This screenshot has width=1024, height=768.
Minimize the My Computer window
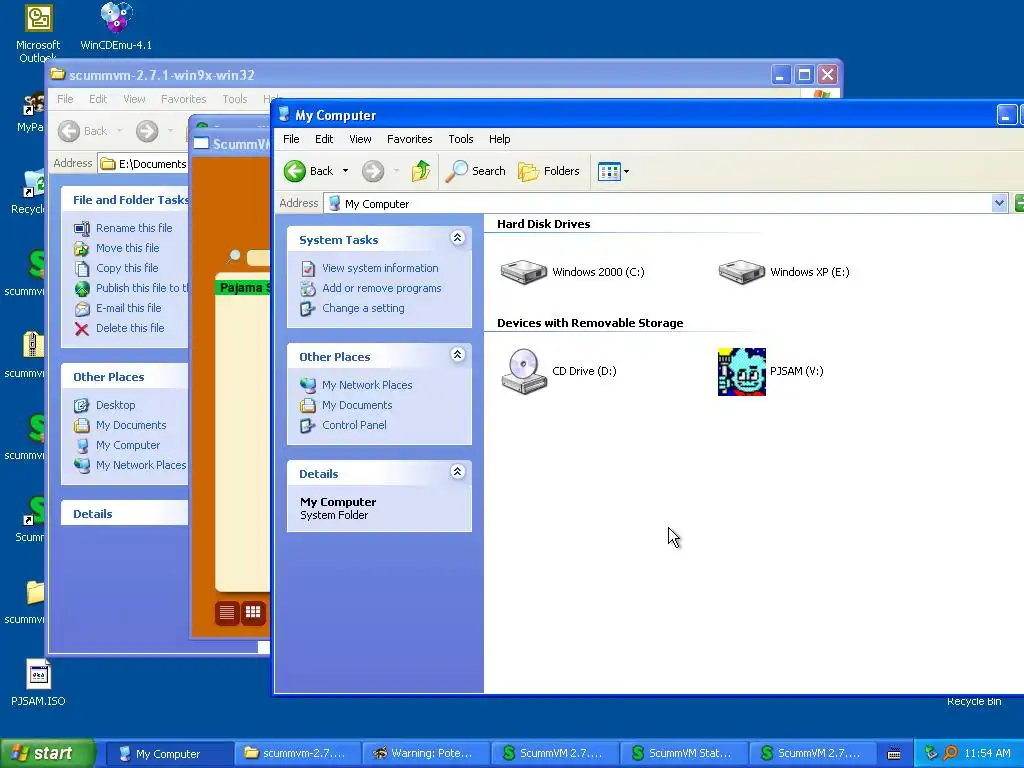click(1006, 115)
